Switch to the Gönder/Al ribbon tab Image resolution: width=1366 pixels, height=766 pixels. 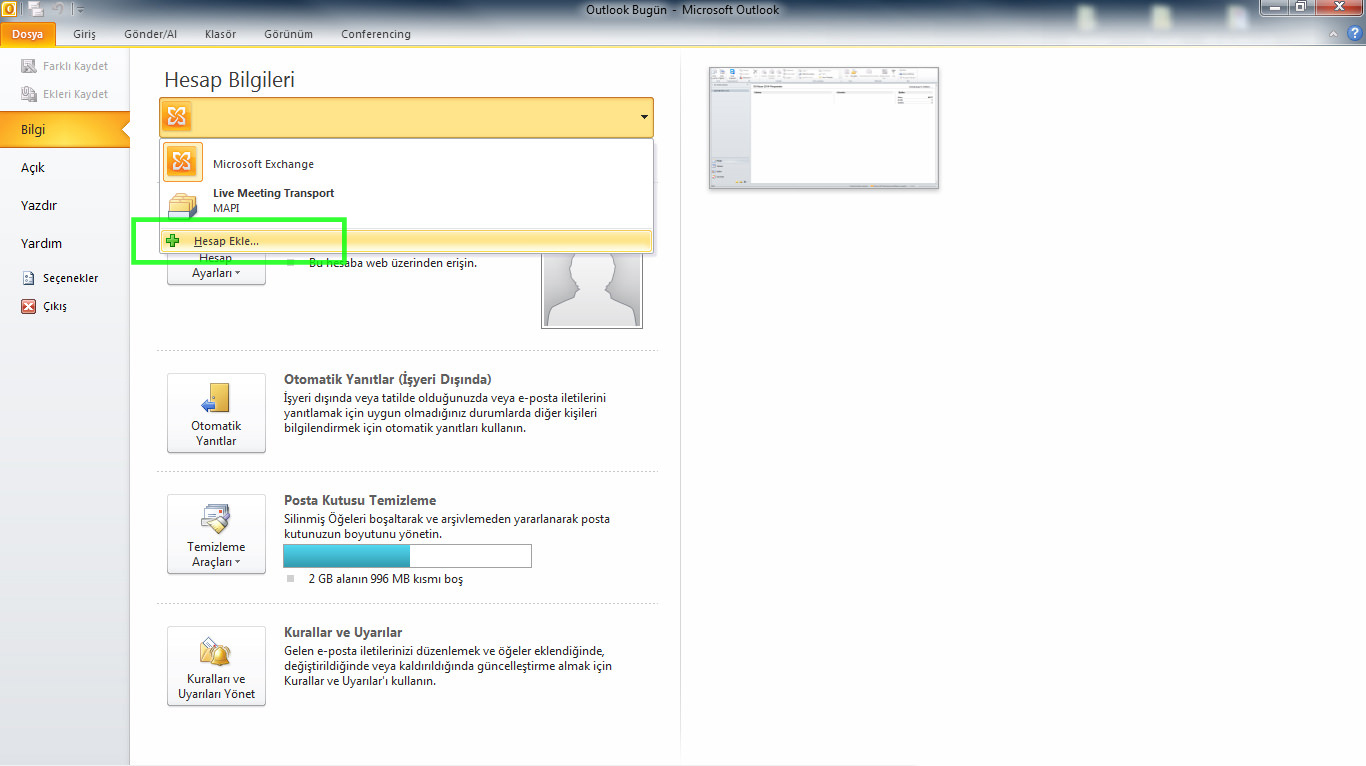(150, 33)
